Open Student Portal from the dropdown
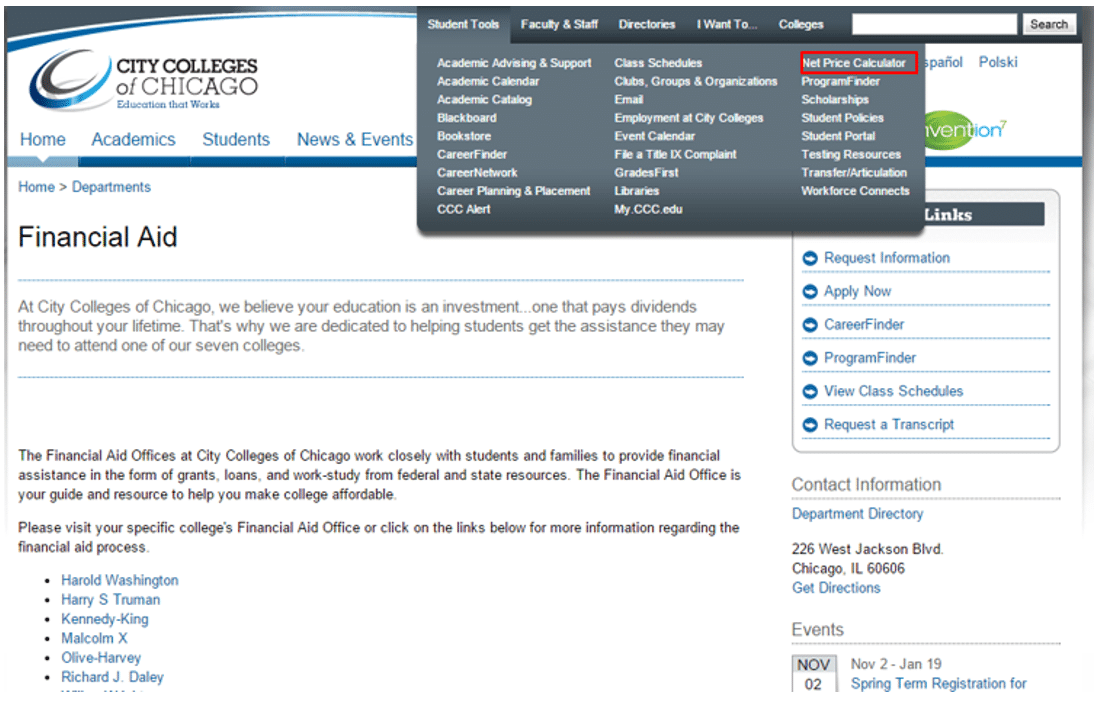The image size is (1101, 705). [x=838, y=136]
